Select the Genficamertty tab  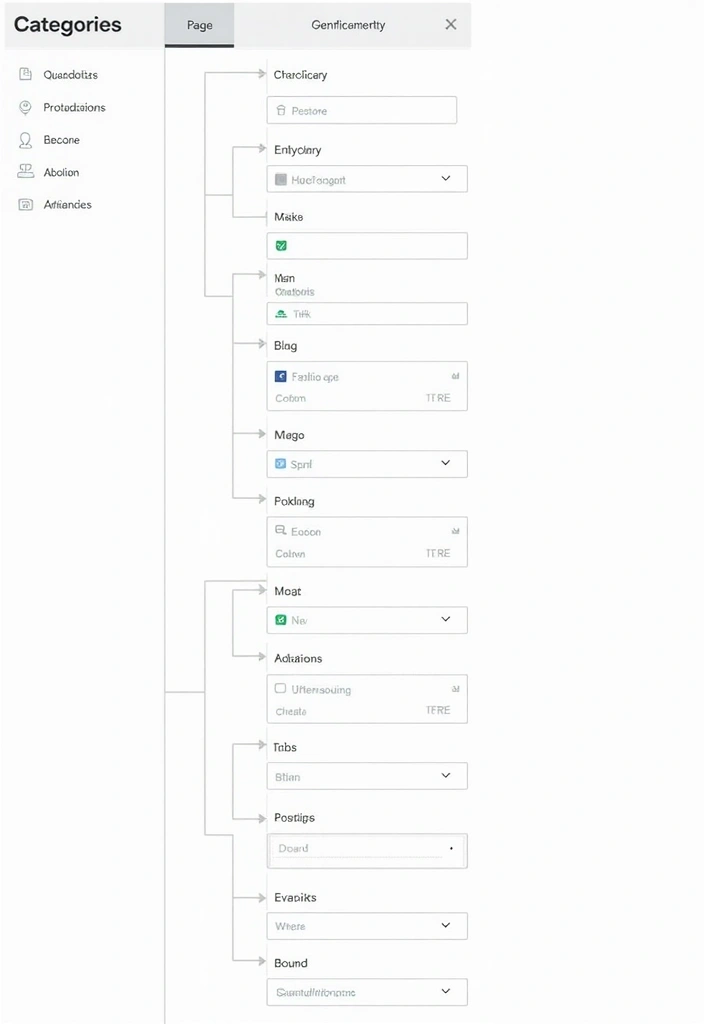tap(347, 25)
